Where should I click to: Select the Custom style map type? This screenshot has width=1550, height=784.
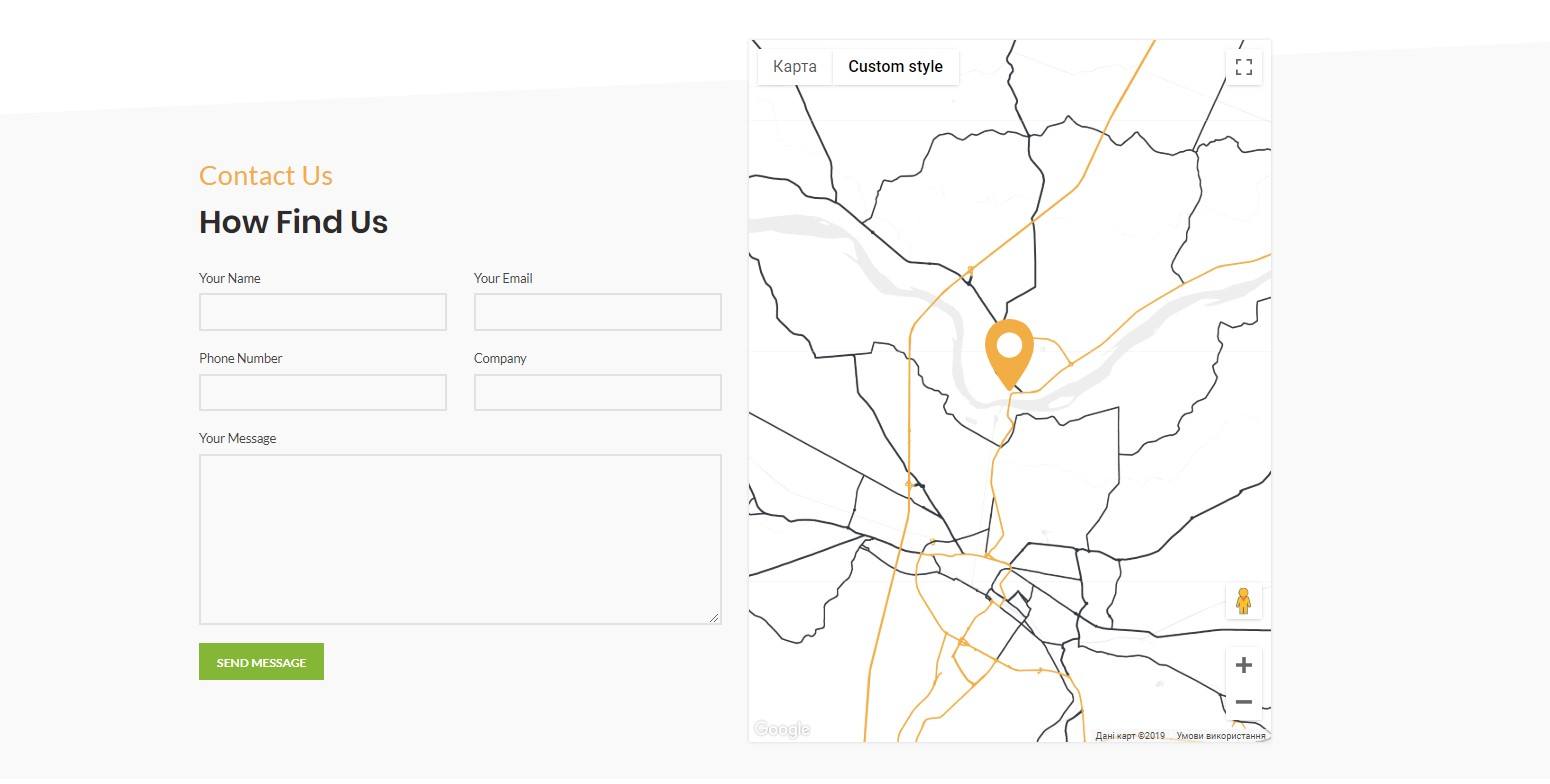point(895,67)
